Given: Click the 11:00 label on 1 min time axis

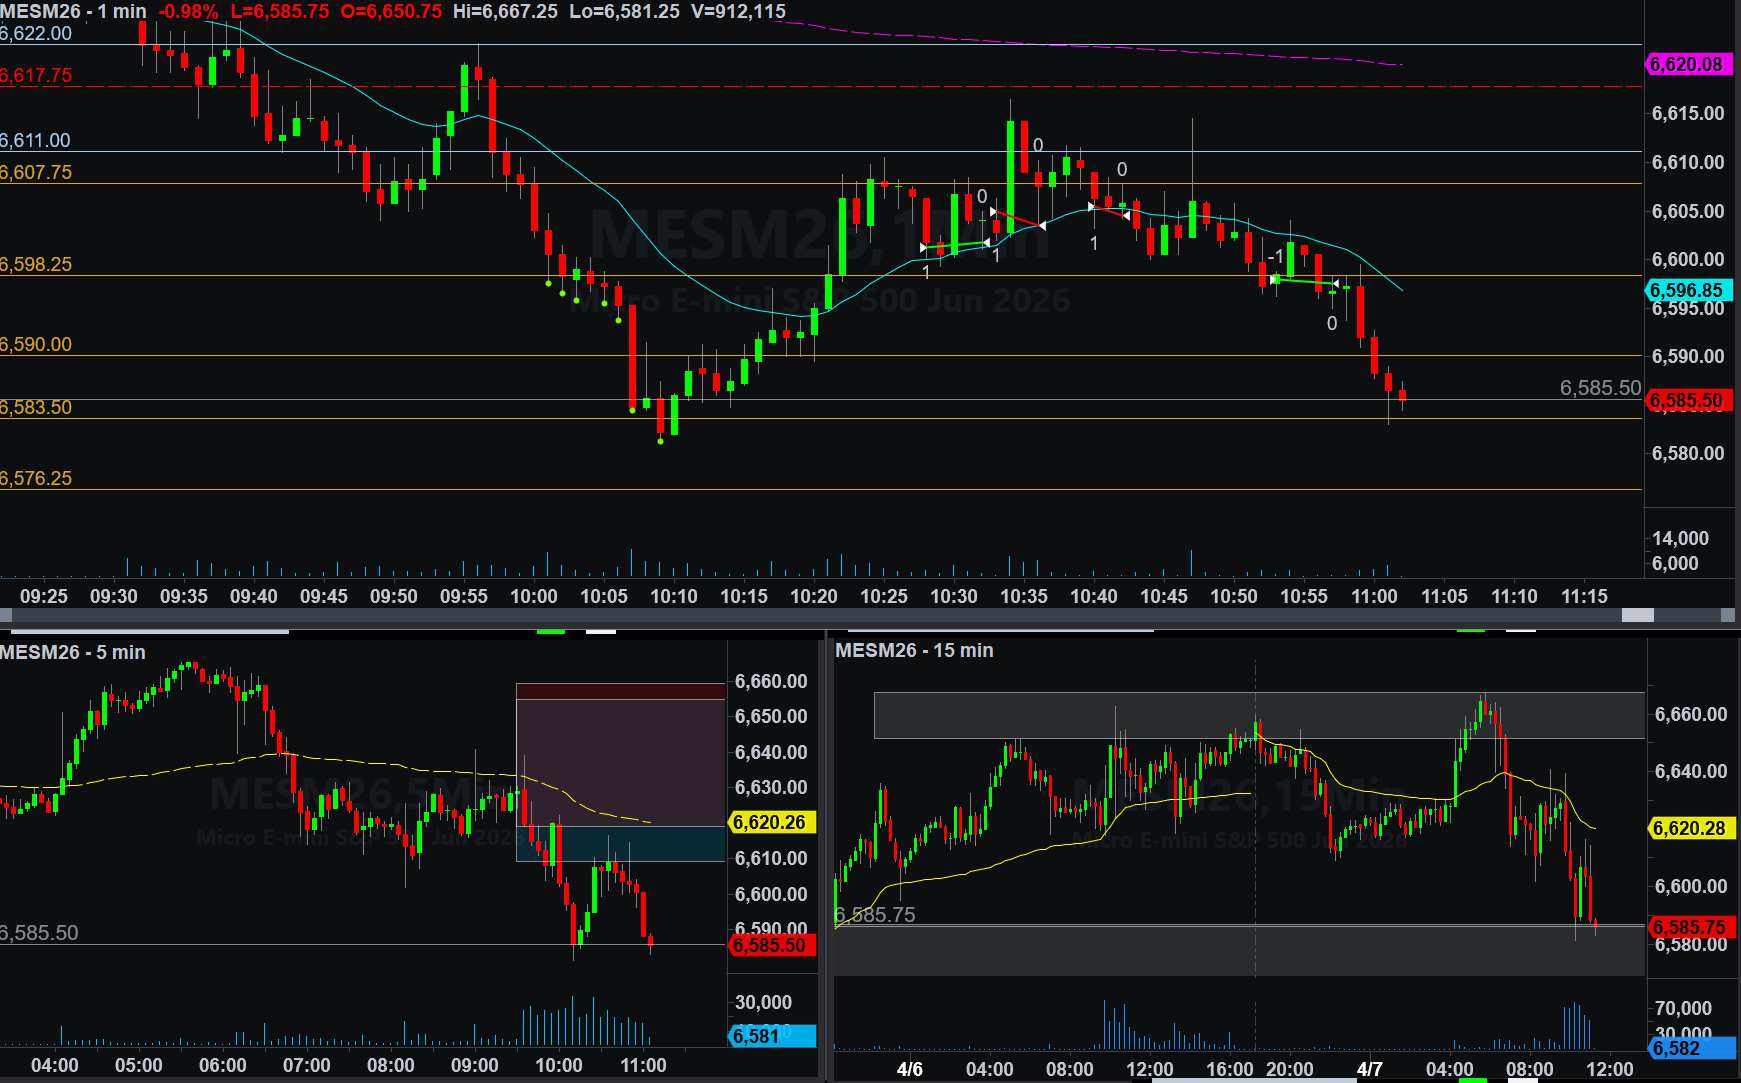Looking at the screenshot, I should pos(1374,596).
